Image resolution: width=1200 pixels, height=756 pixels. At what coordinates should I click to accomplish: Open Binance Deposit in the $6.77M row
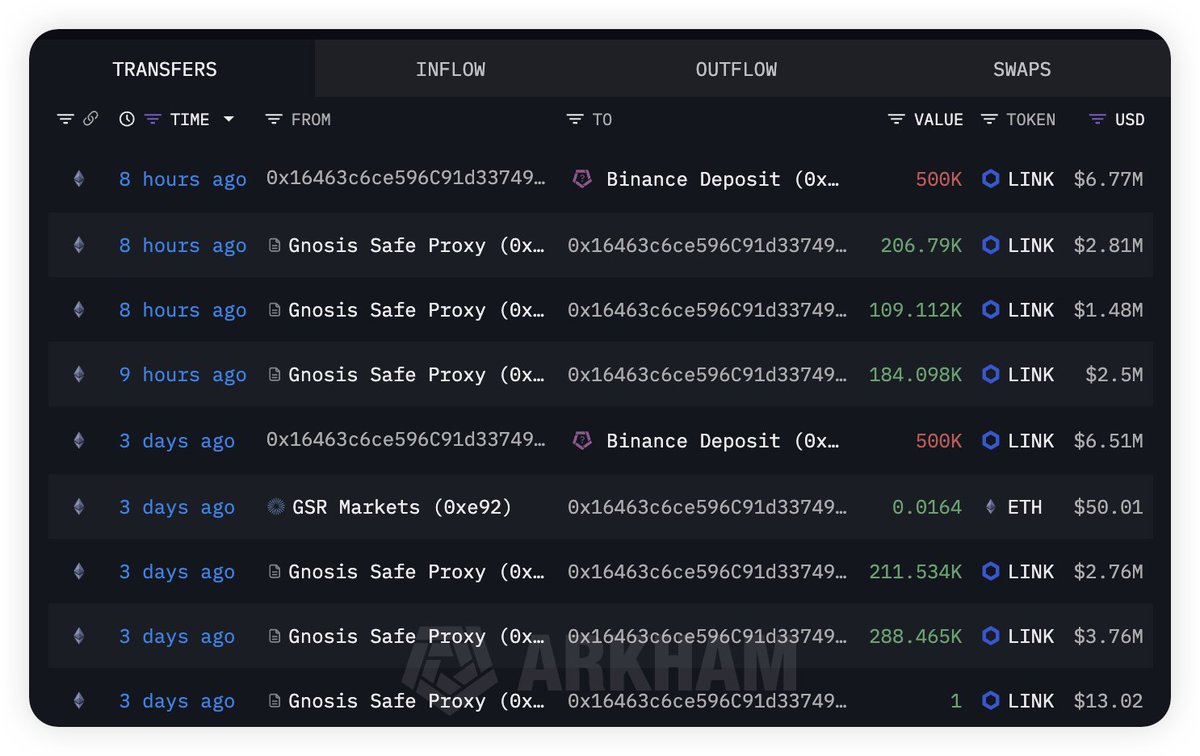(x=723, y=180)
